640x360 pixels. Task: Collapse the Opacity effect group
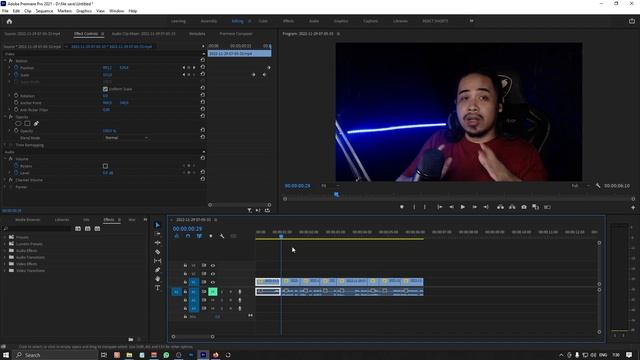(x=5, y=117)
